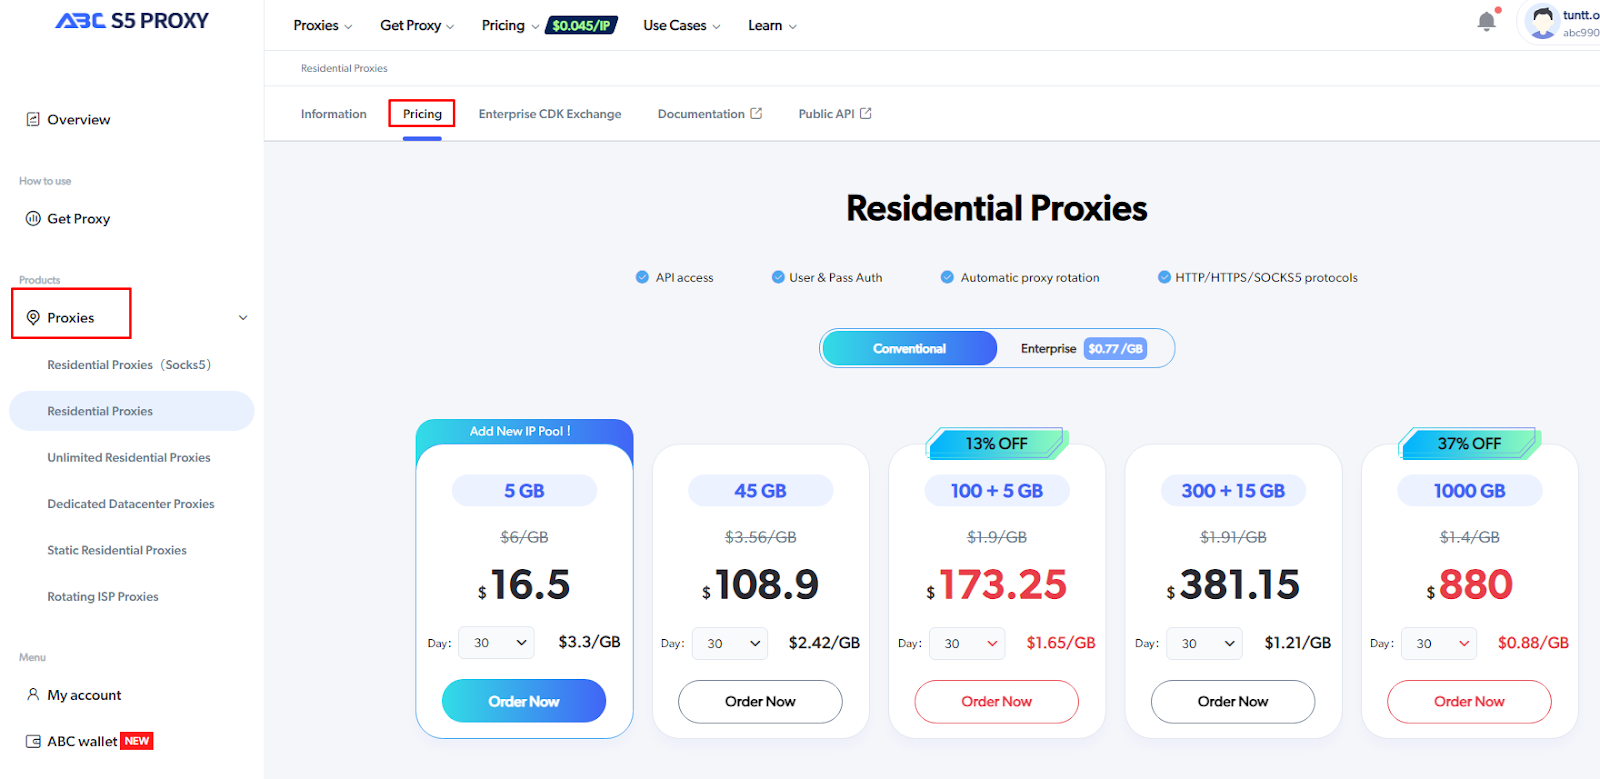Open ABC wallet page

click(82, 741)
